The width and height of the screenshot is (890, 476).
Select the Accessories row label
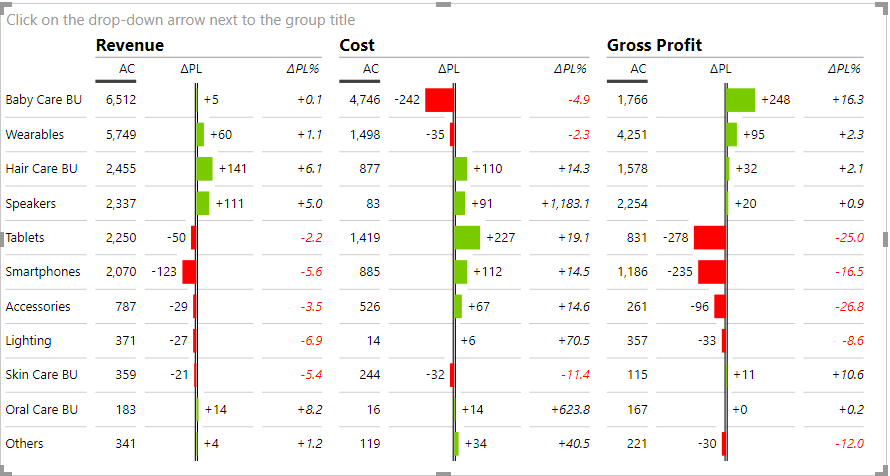tap(38, 306)
